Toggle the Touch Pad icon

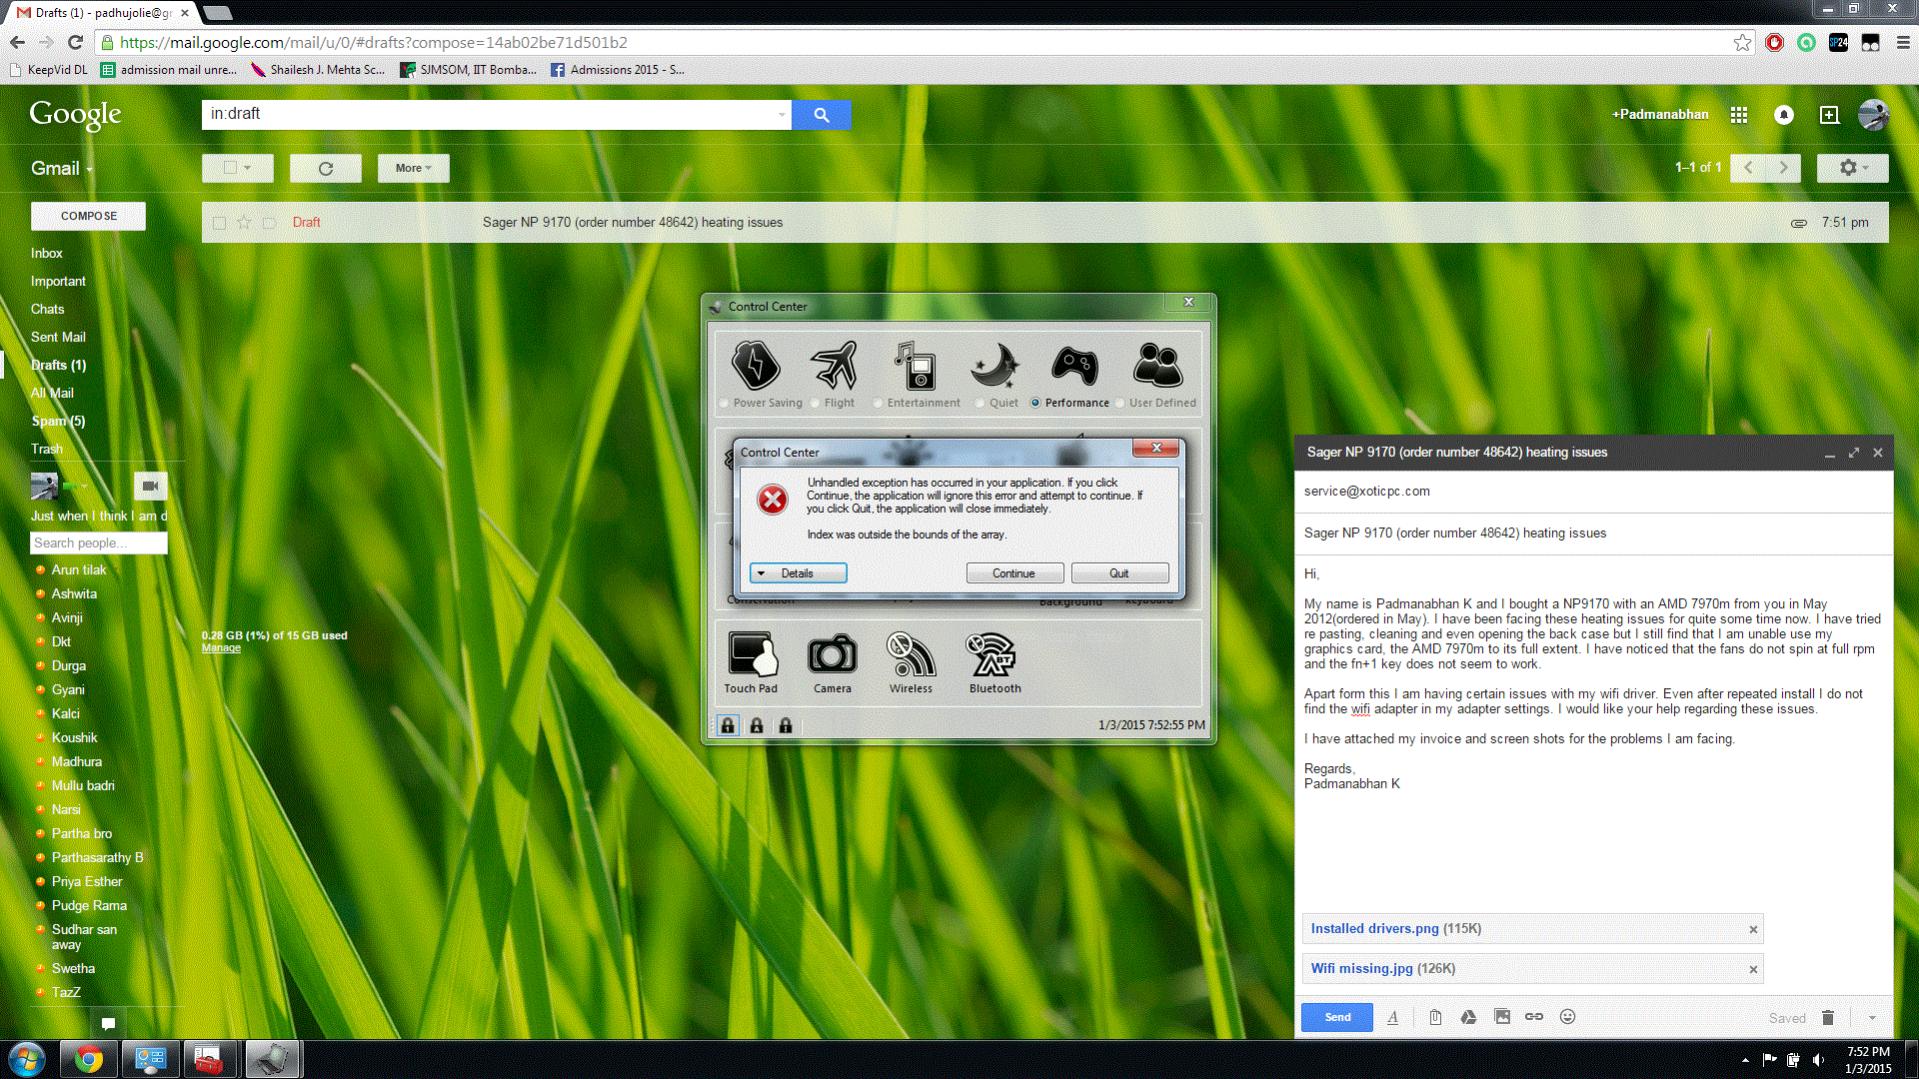pos(752,655)
